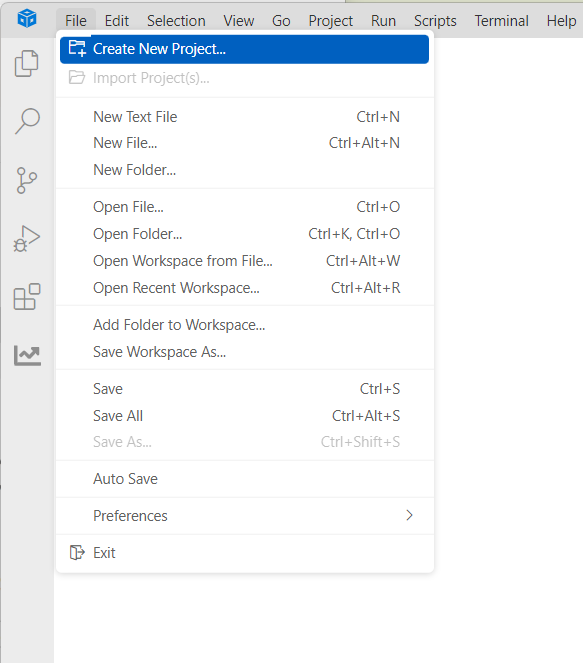Screen dimensions: 583x663
Task: Open the Edit menu
Action: tap(117, 21)
